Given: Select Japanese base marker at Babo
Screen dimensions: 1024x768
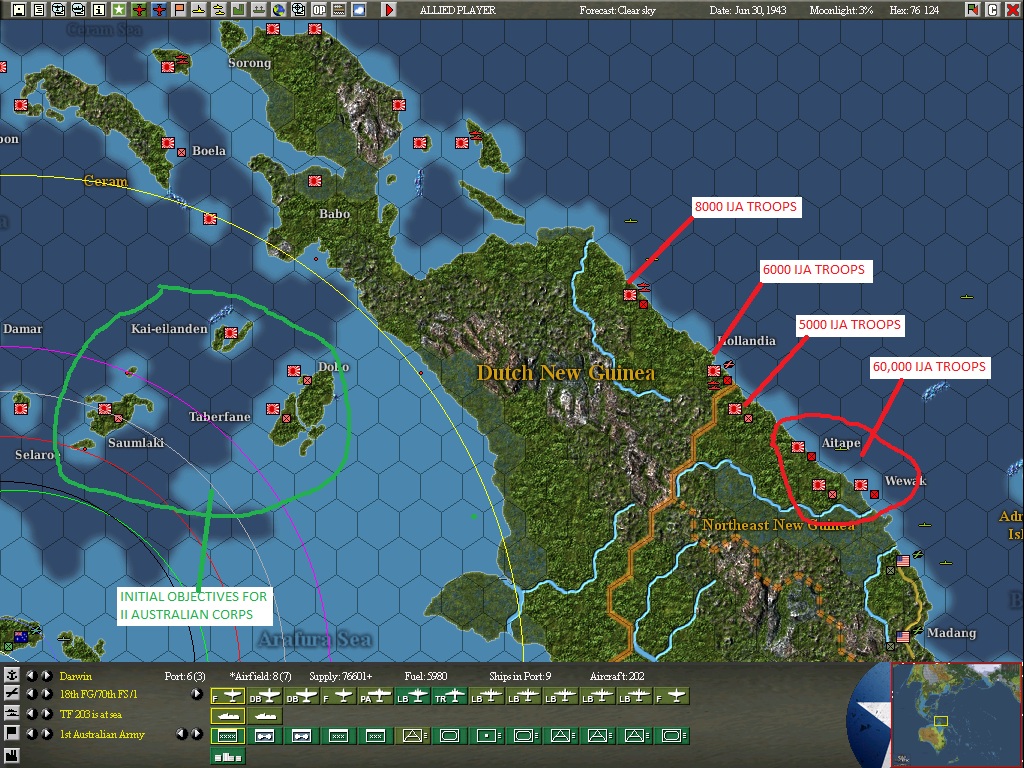Looking at the screenshot, I should (x=315, y=181).
